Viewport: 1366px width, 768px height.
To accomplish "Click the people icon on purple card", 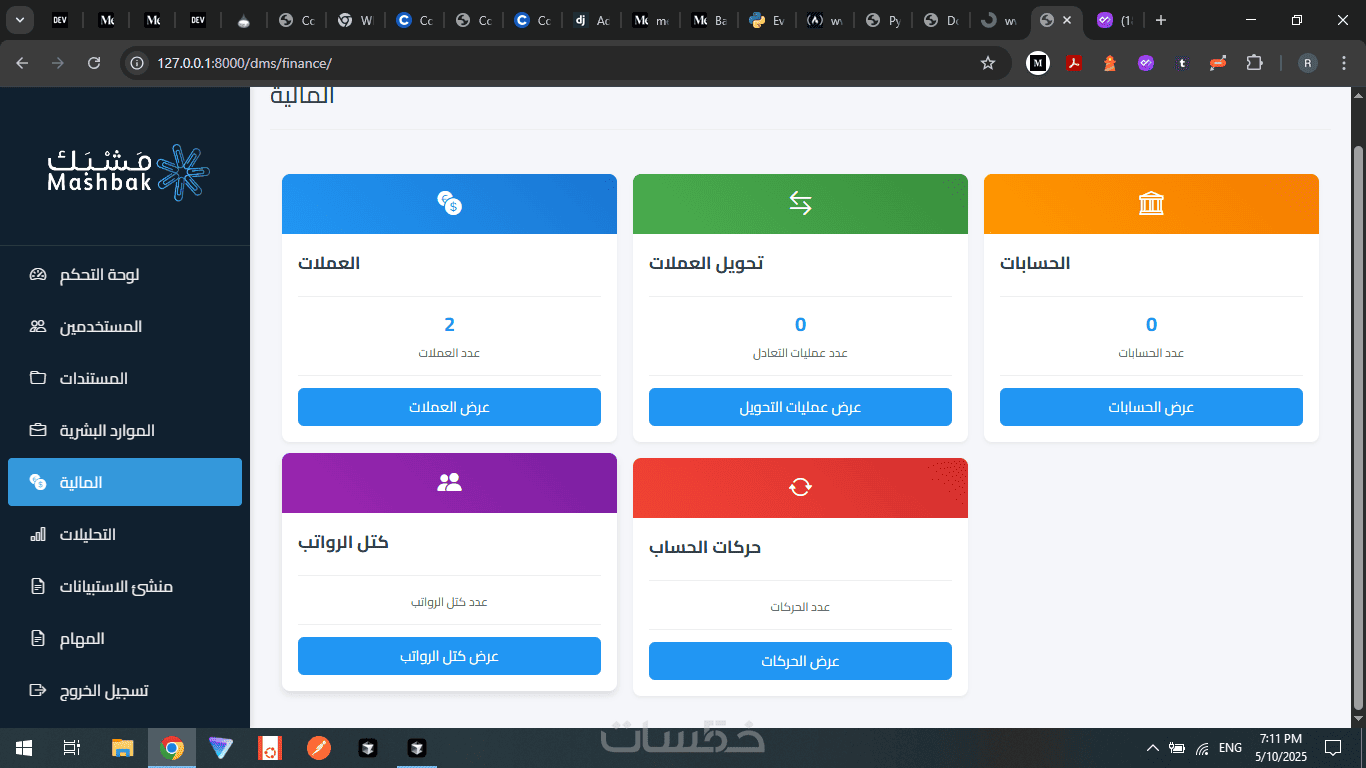I will (449, 482).
